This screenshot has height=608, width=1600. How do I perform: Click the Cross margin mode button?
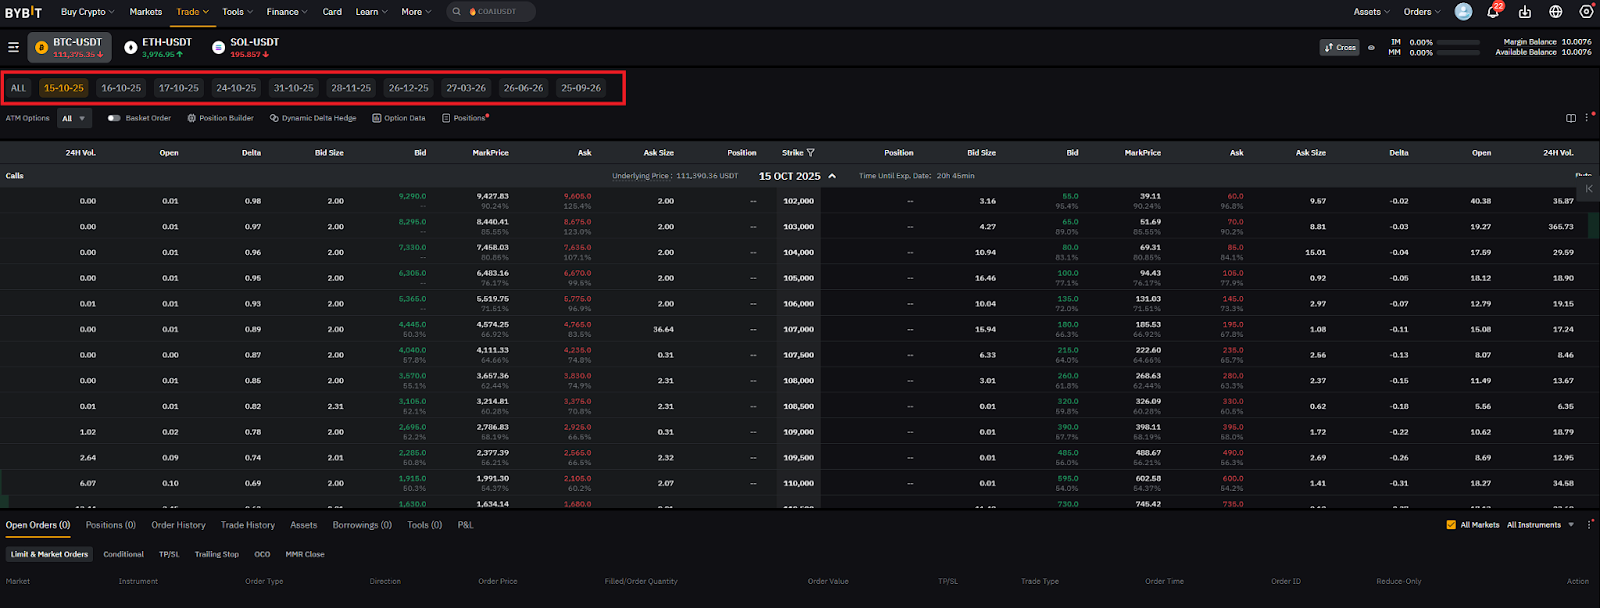tap(1340, 47)
